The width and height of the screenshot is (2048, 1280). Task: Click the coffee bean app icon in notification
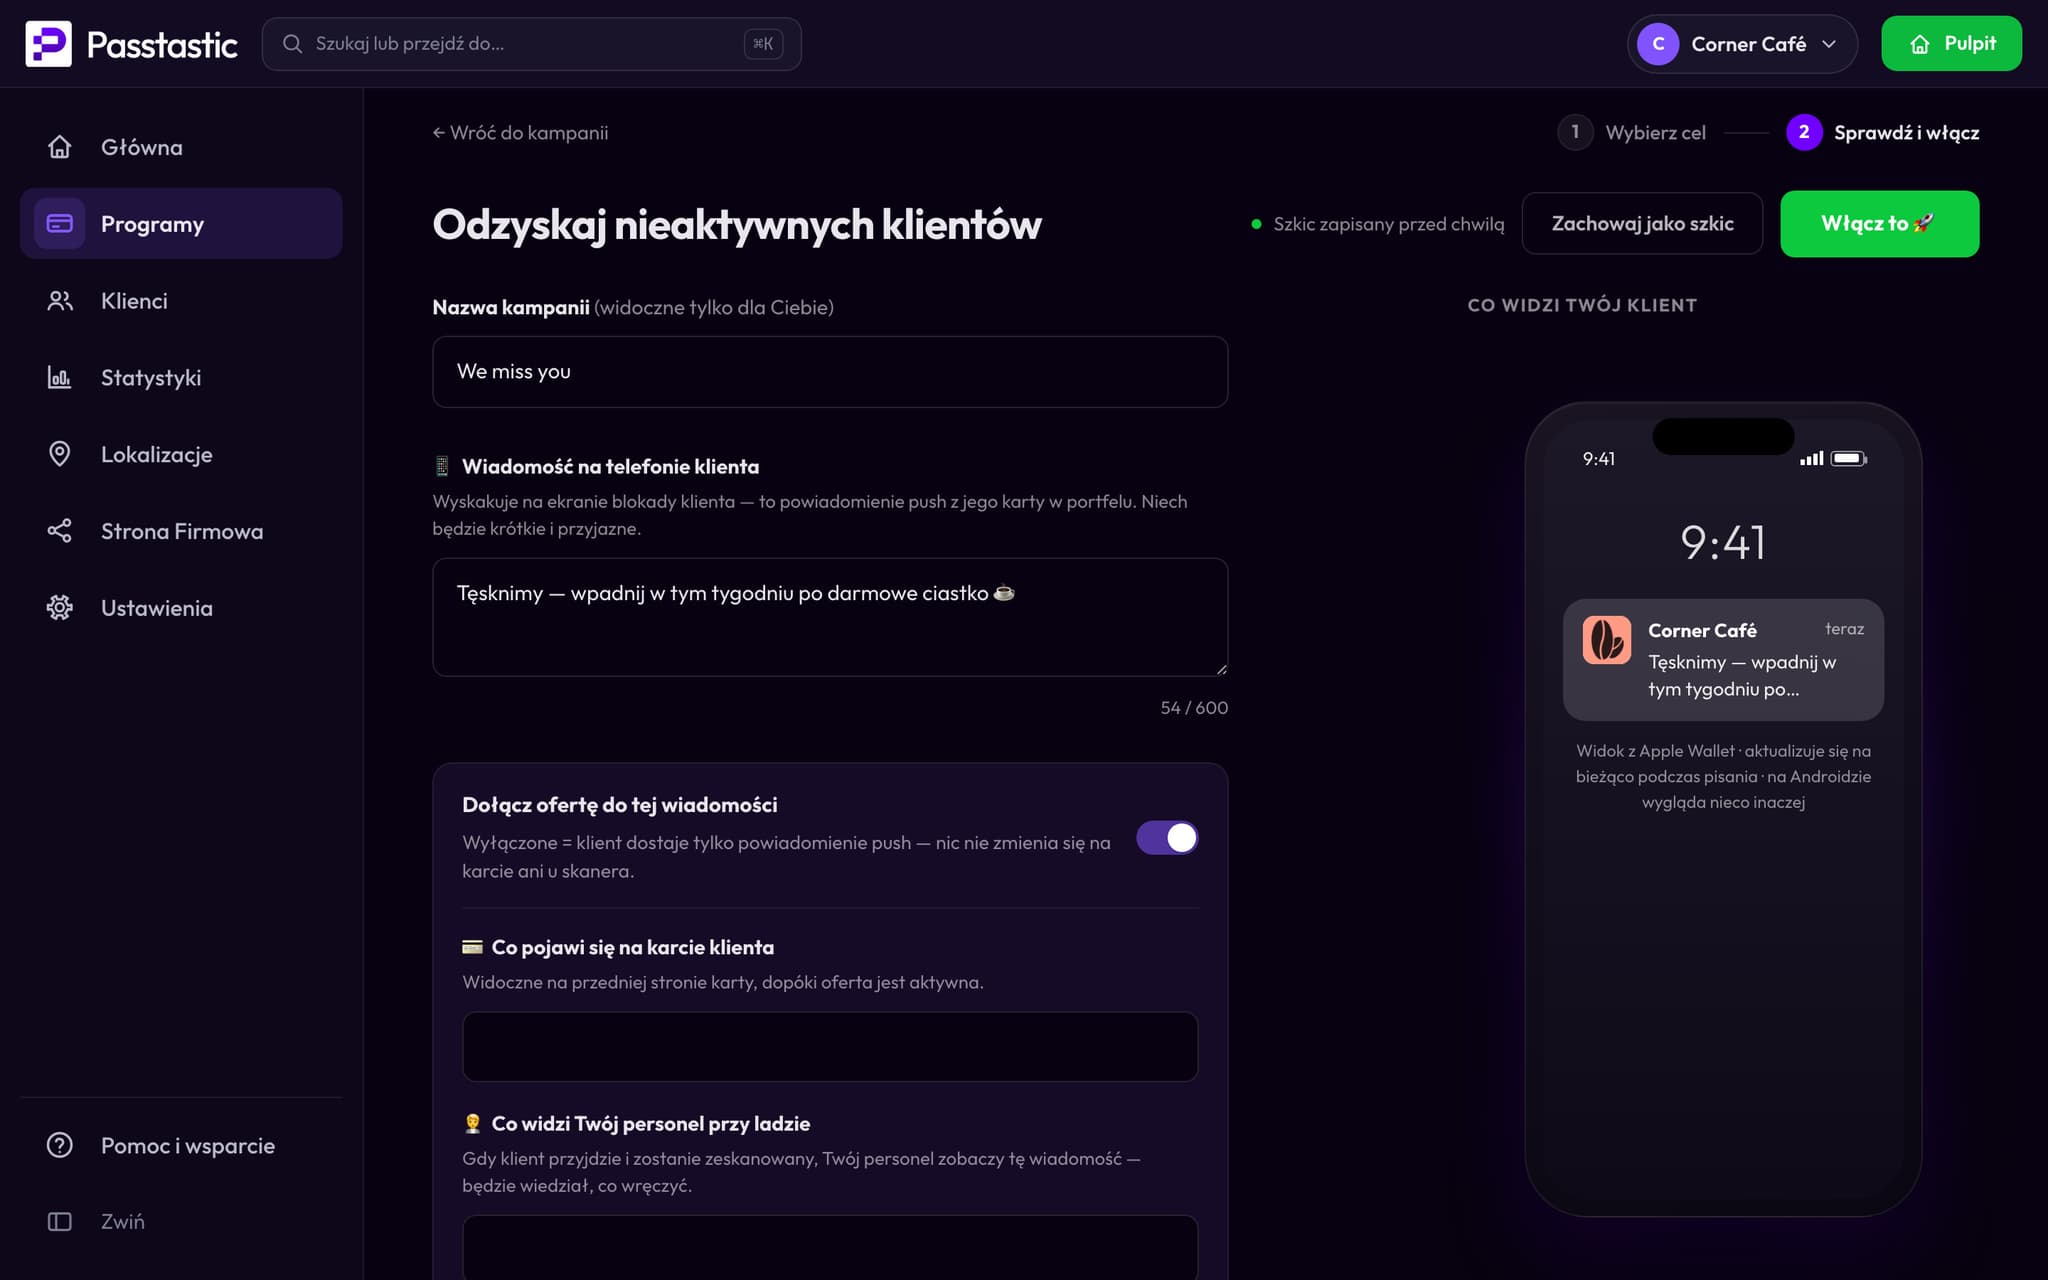point(1607,640)
